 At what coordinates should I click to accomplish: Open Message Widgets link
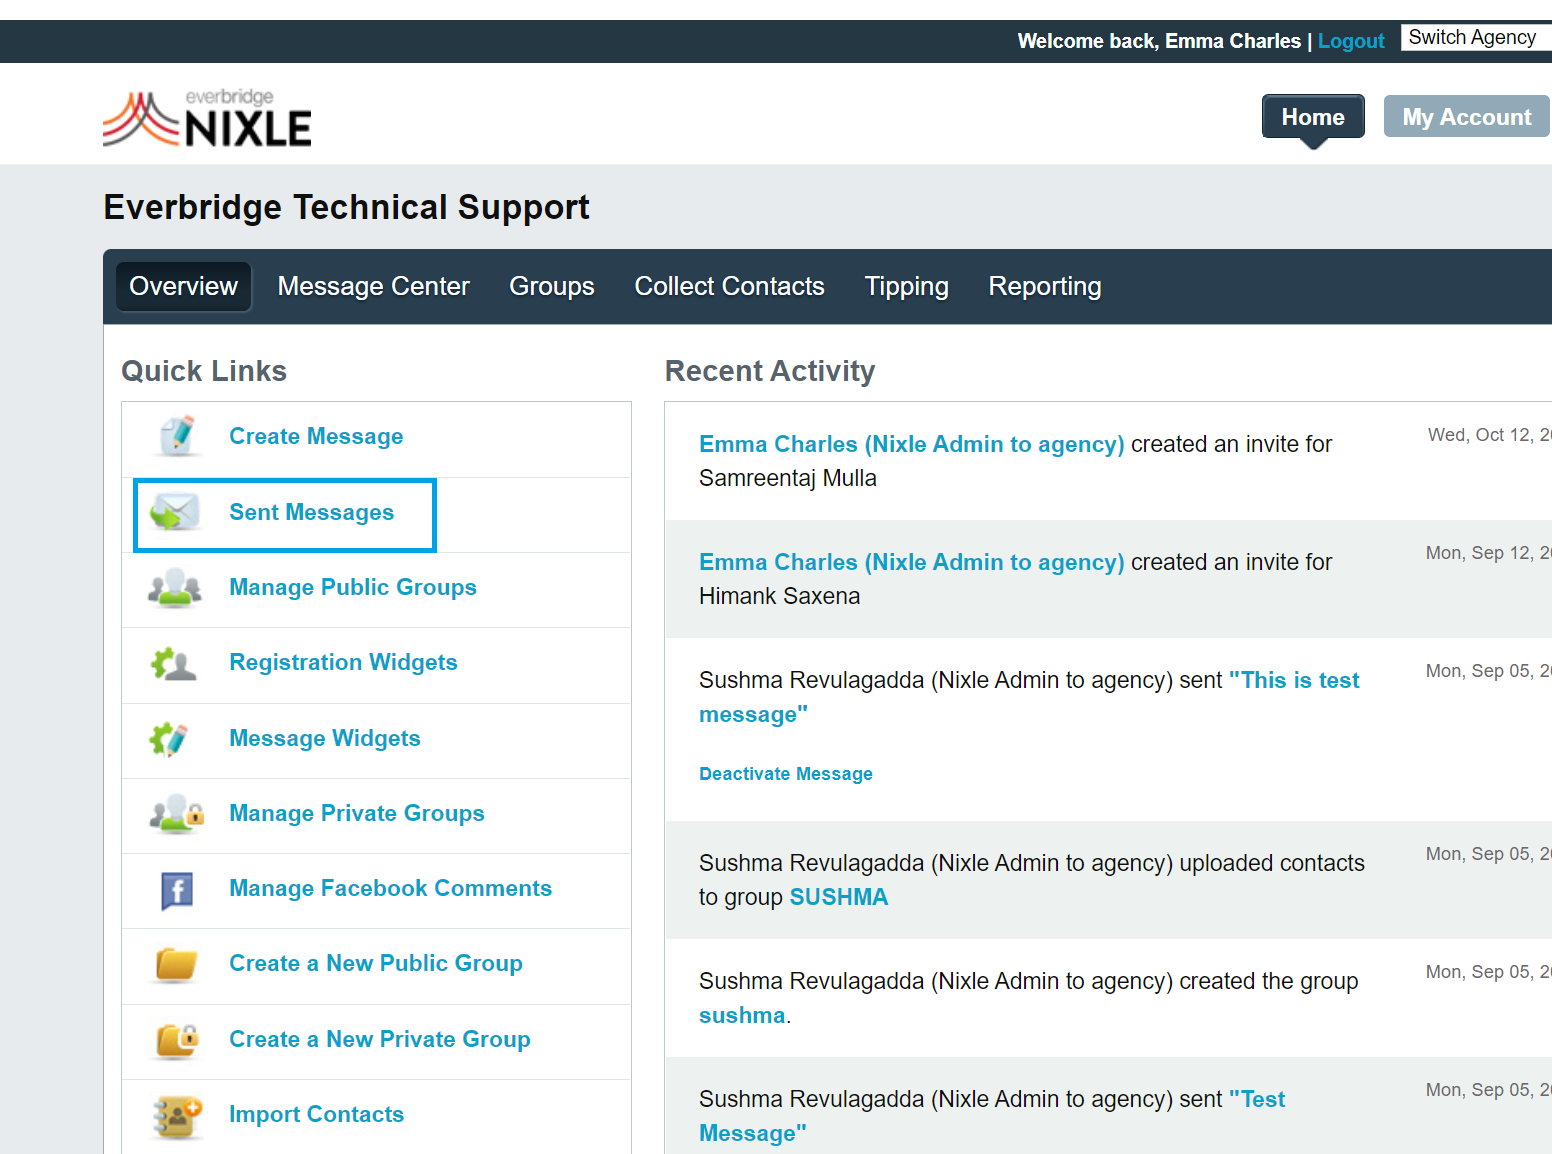point(325,739)
